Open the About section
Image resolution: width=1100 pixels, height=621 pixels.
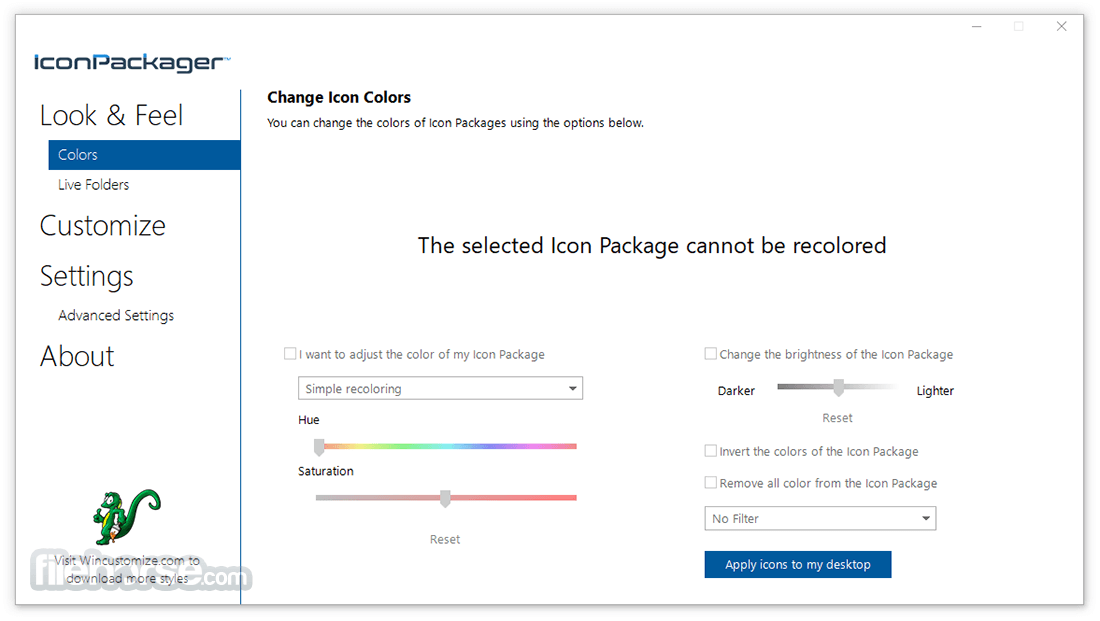[77, 356]
